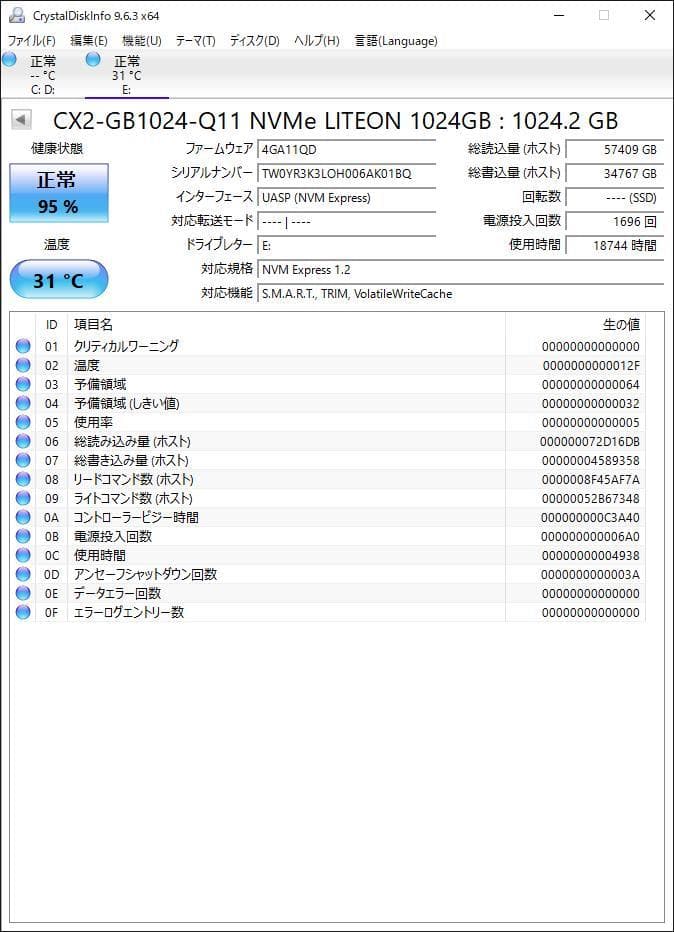
Task: Click blue status orb of C: D: disk
Action: click(x=9, y=59)
